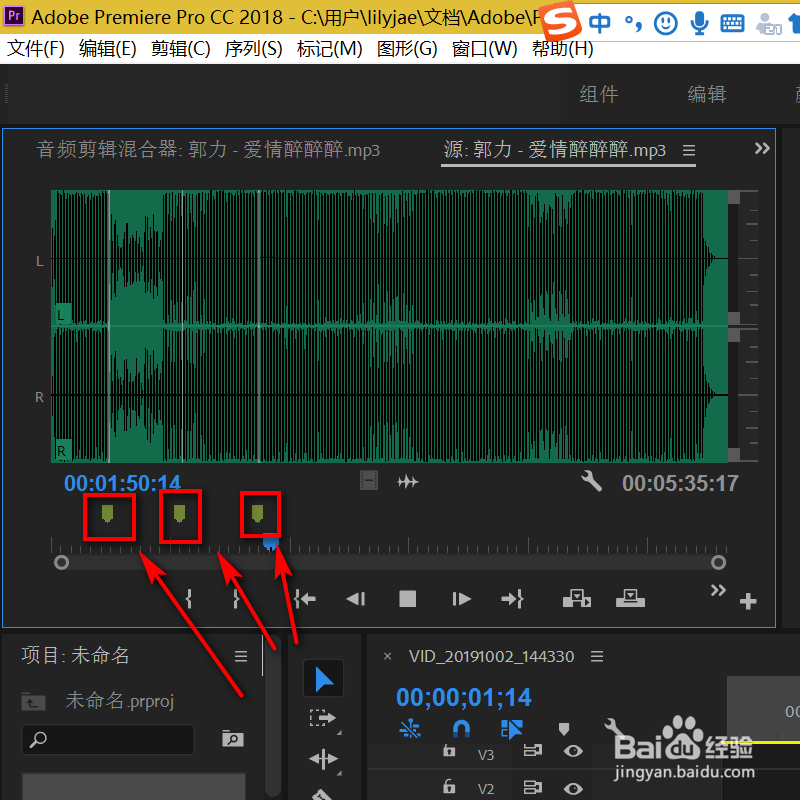Toggle IME Chinese/English mode 中
The height and width of the screenshot is (800, 800).
(599, 23)
